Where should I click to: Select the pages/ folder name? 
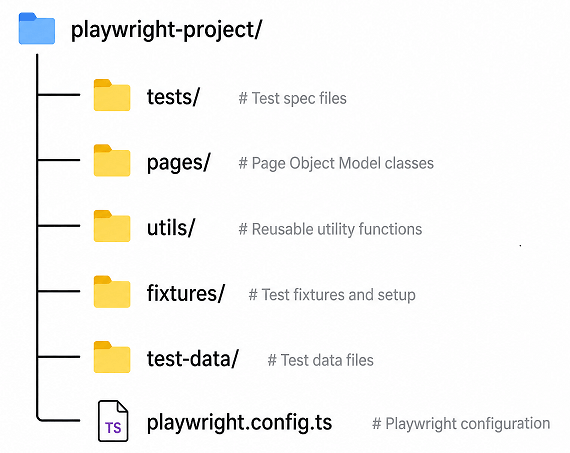pyautogui.click(x=178, y=163)
